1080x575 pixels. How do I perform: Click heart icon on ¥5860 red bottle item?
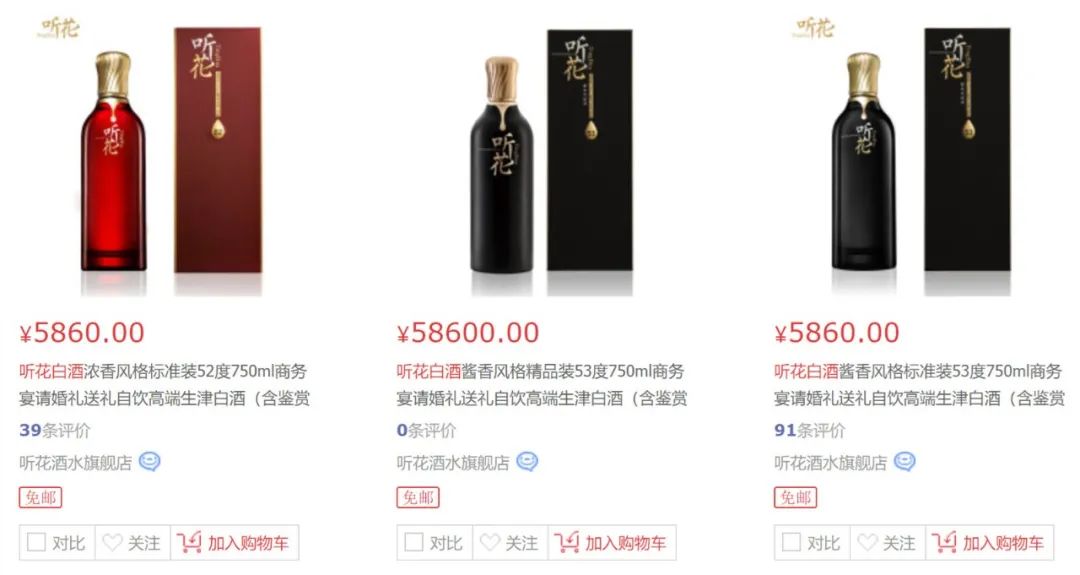click(x=112, y=543)
